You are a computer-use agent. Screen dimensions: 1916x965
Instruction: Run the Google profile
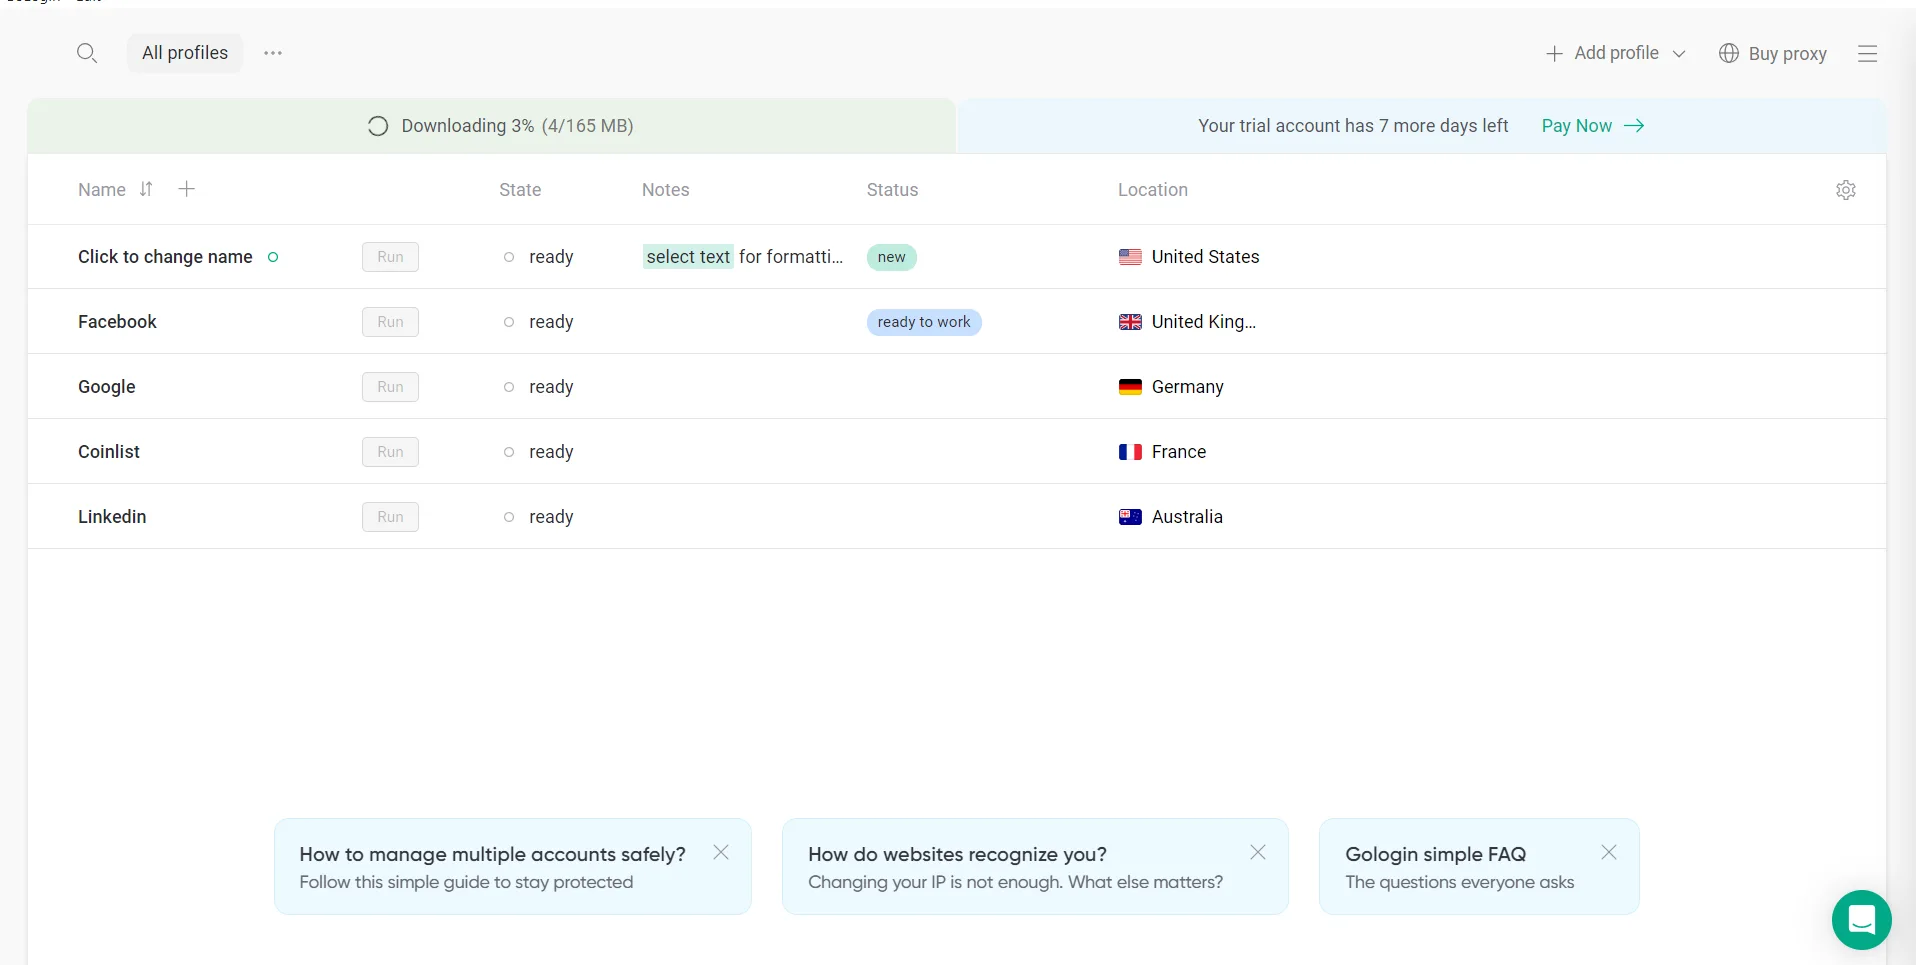coord(390,387)
